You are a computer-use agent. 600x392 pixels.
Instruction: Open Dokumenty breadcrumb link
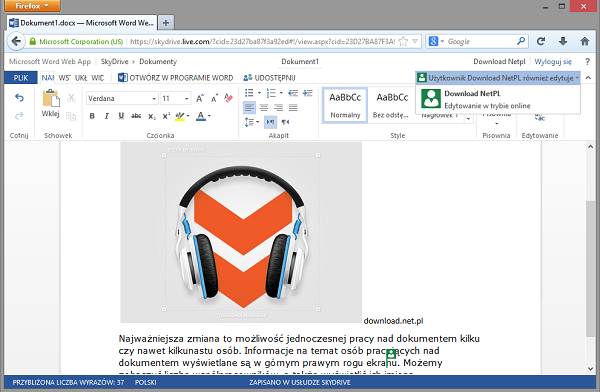(158, 61)
